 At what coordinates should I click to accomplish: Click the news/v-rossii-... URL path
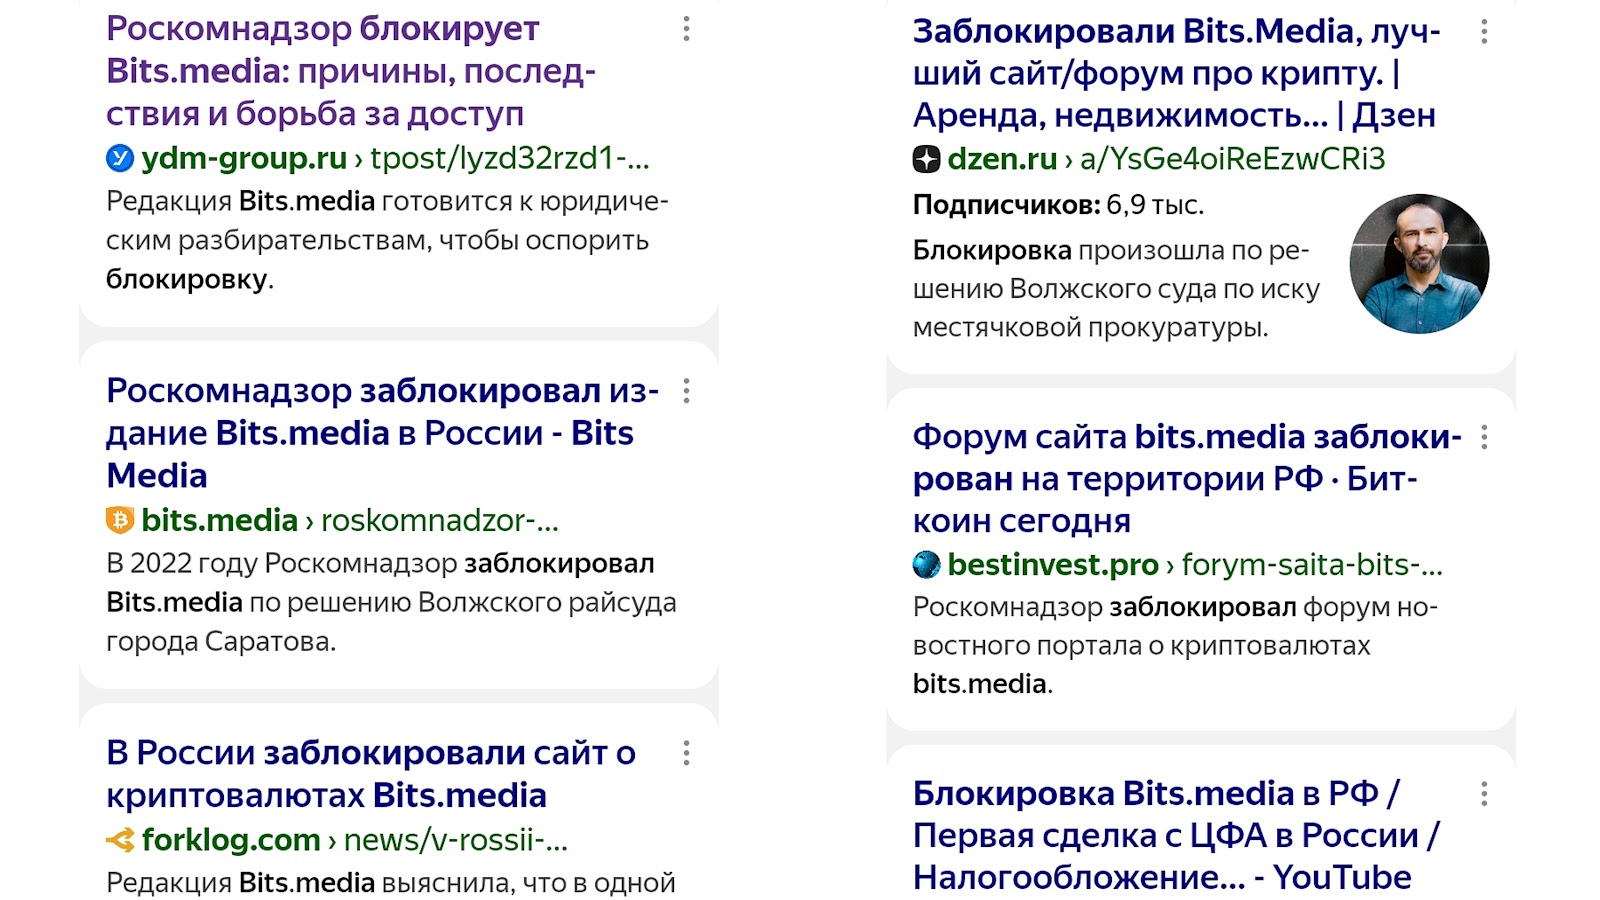[456, 840]
